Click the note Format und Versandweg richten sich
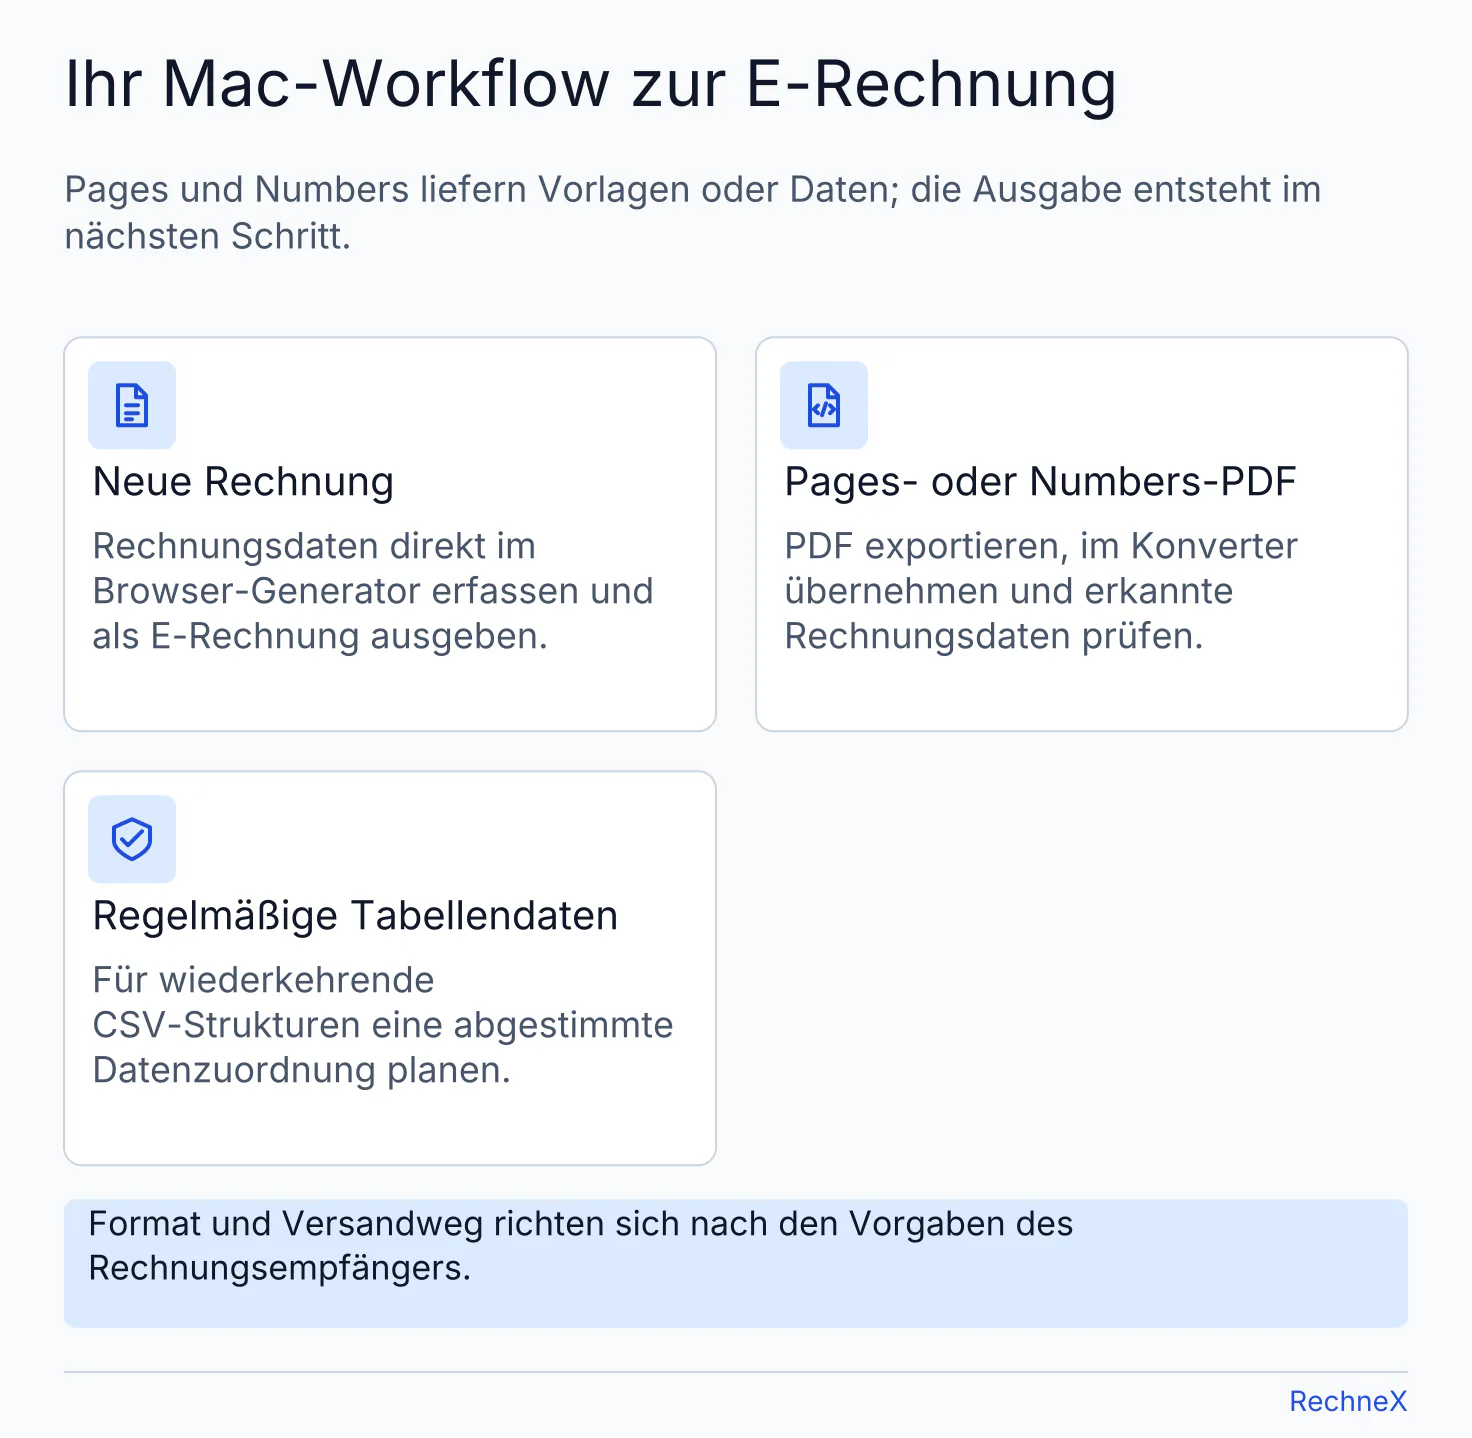The width and height of the screenshot is (1472, 1438). [580, 1246]
